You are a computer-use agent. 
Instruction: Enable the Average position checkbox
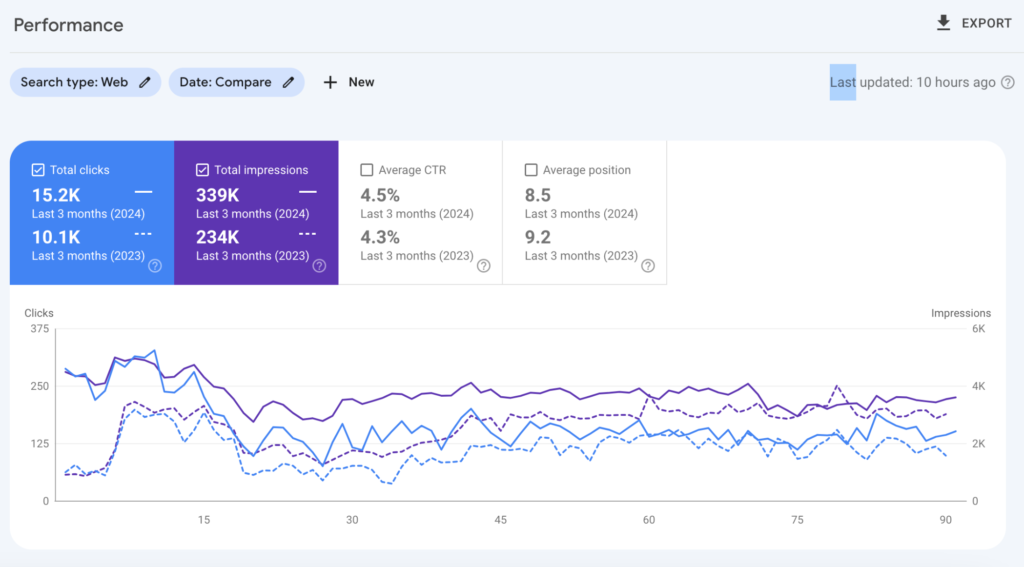tap(531, 170)
